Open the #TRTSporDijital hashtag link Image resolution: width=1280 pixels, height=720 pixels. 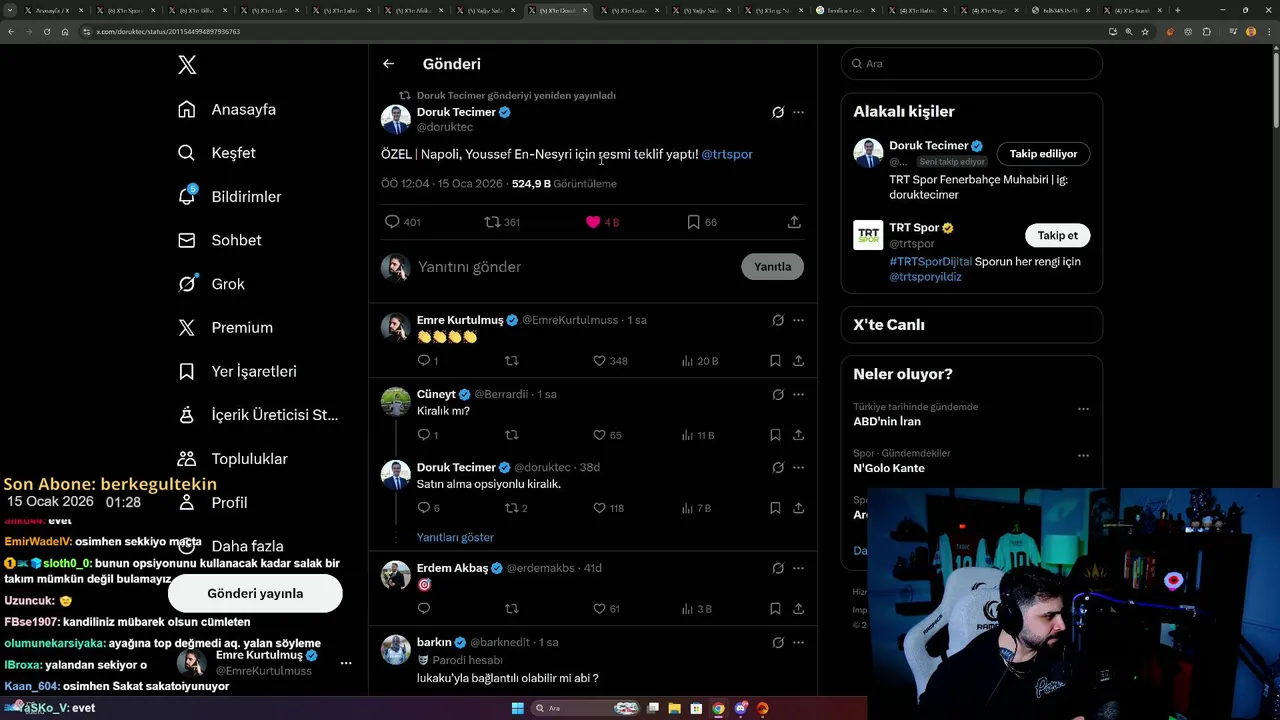930,262
